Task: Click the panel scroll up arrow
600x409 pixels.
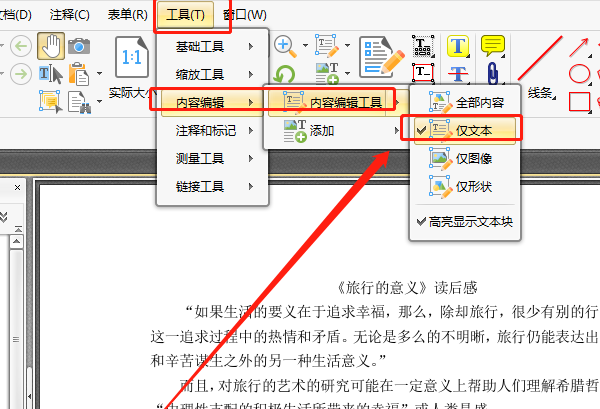Action: pos(16,242)
